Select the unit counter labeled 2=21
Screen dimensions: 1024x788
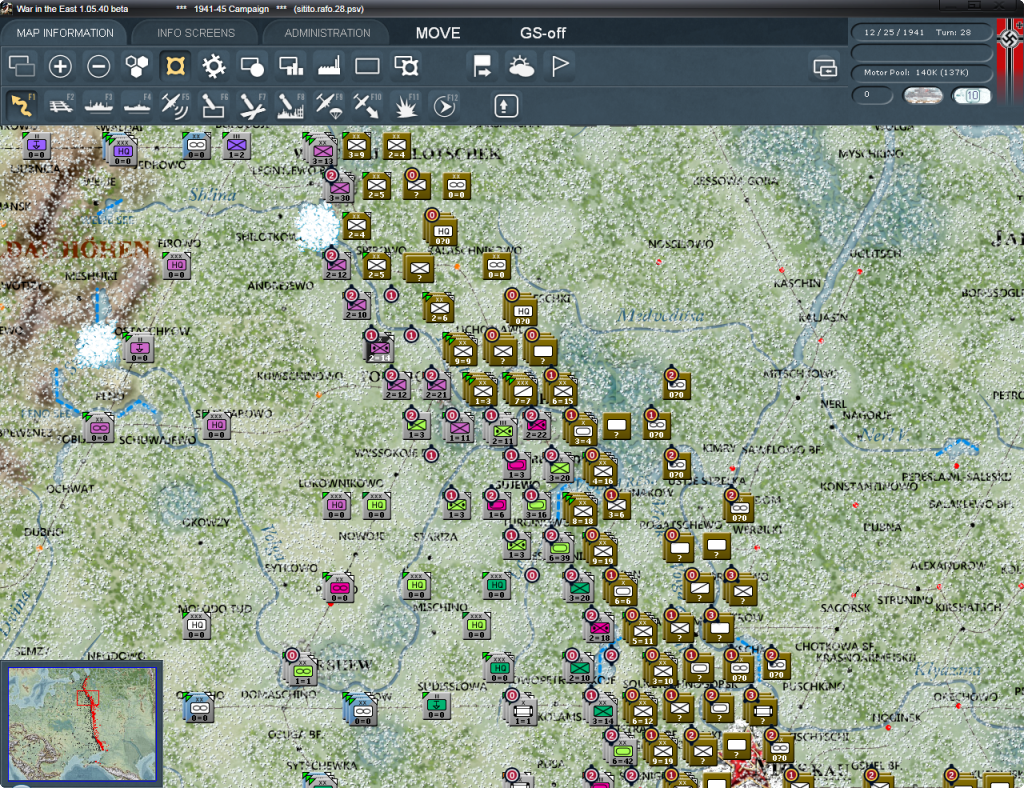(436, 386)
